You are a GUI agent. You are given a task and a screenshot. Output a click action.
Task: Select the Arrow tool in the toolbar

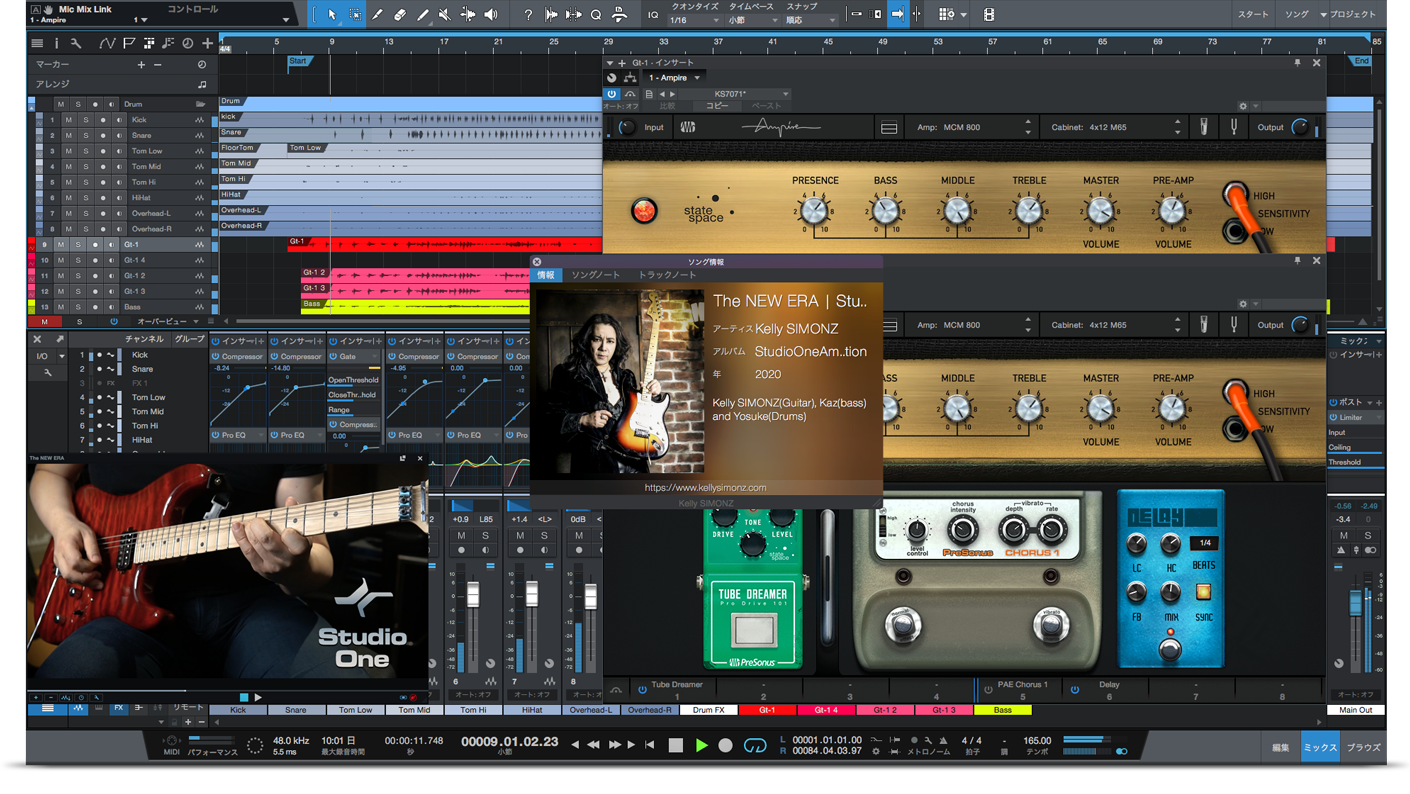point(332,15)
